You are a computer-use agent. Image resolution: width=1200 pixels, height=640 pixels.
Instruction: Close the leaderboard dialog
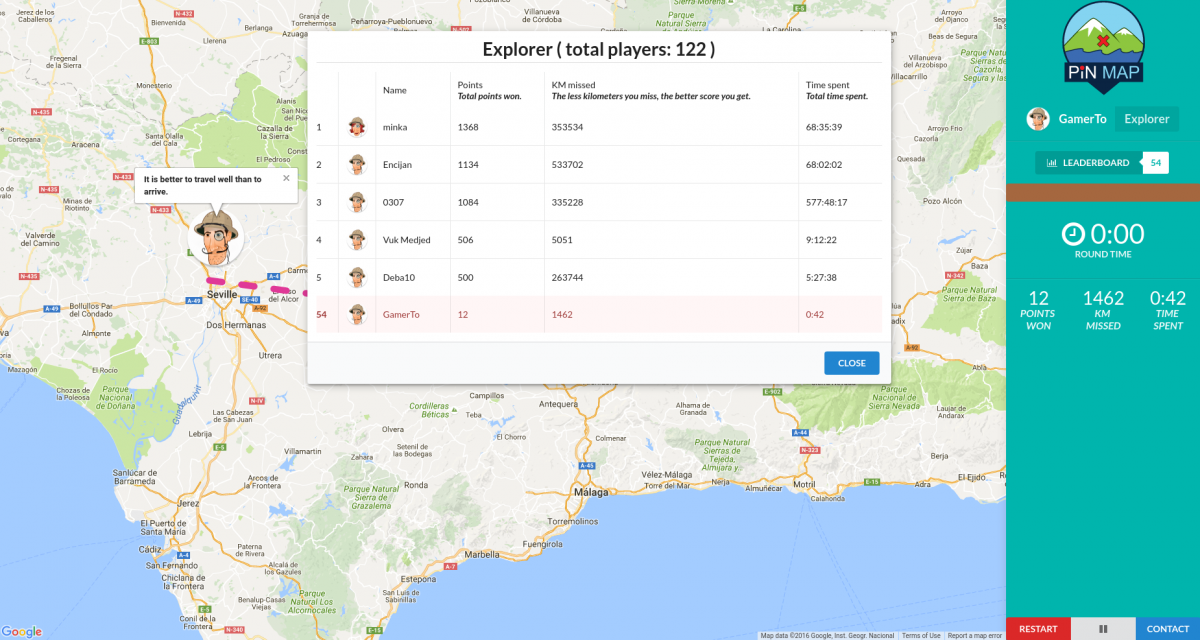851,363
